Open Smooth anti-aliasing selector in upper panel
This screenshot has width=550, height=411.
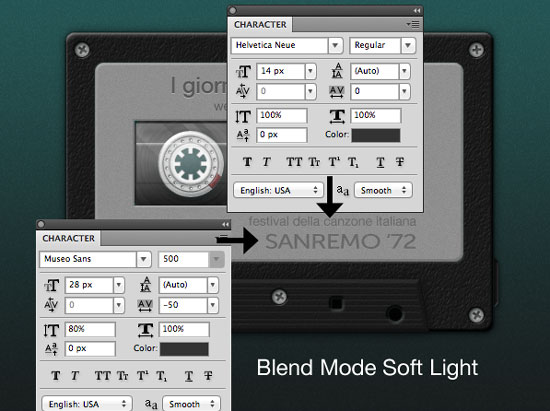[x=383, y=190]
